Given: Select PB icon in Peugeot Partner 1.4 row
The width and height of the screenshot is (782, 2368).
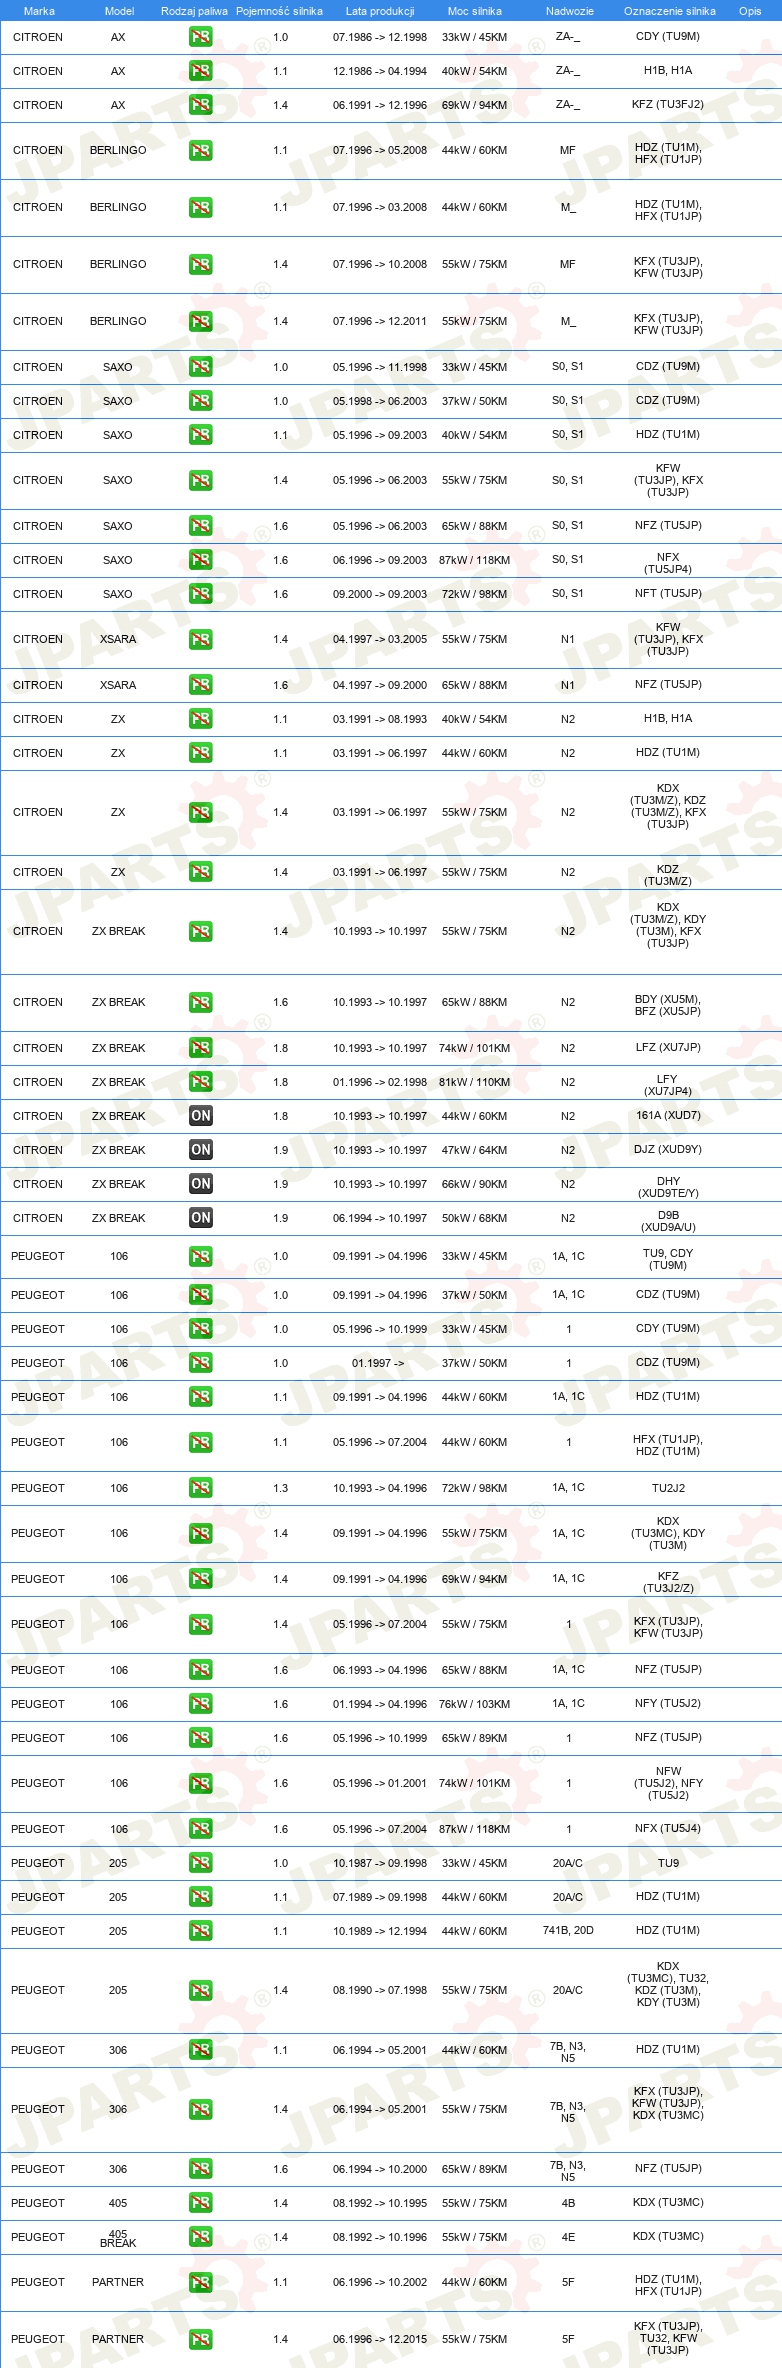Looking at the screenshot, I should [x=201, y=2340].
